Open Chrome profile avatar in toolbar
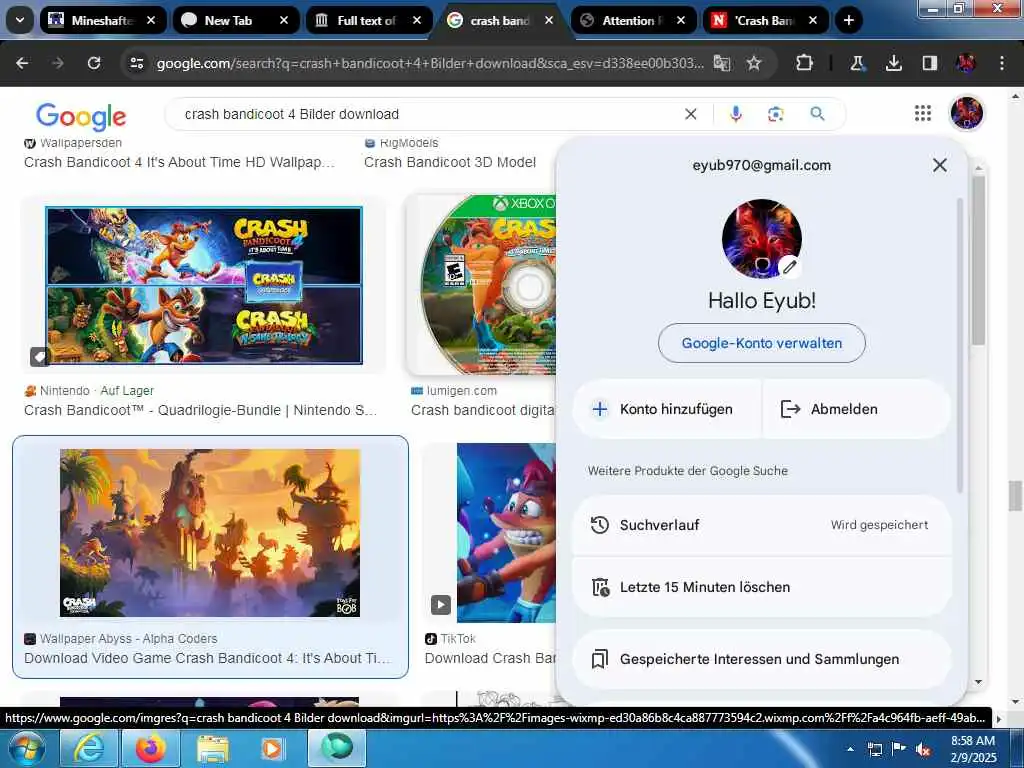 (x=965, y=63)
